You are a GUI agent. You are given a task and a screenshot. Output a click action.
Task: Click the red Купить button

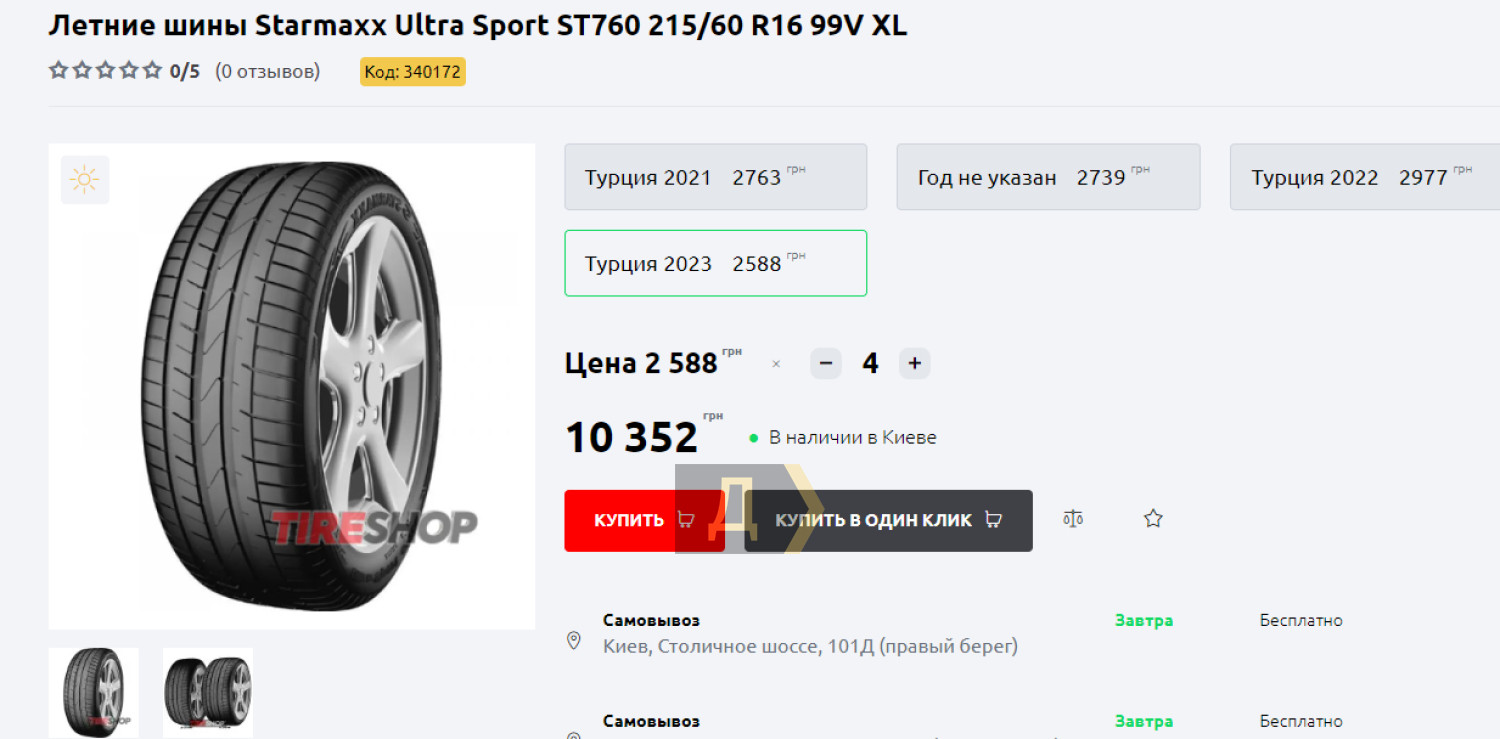coord(644,520)
